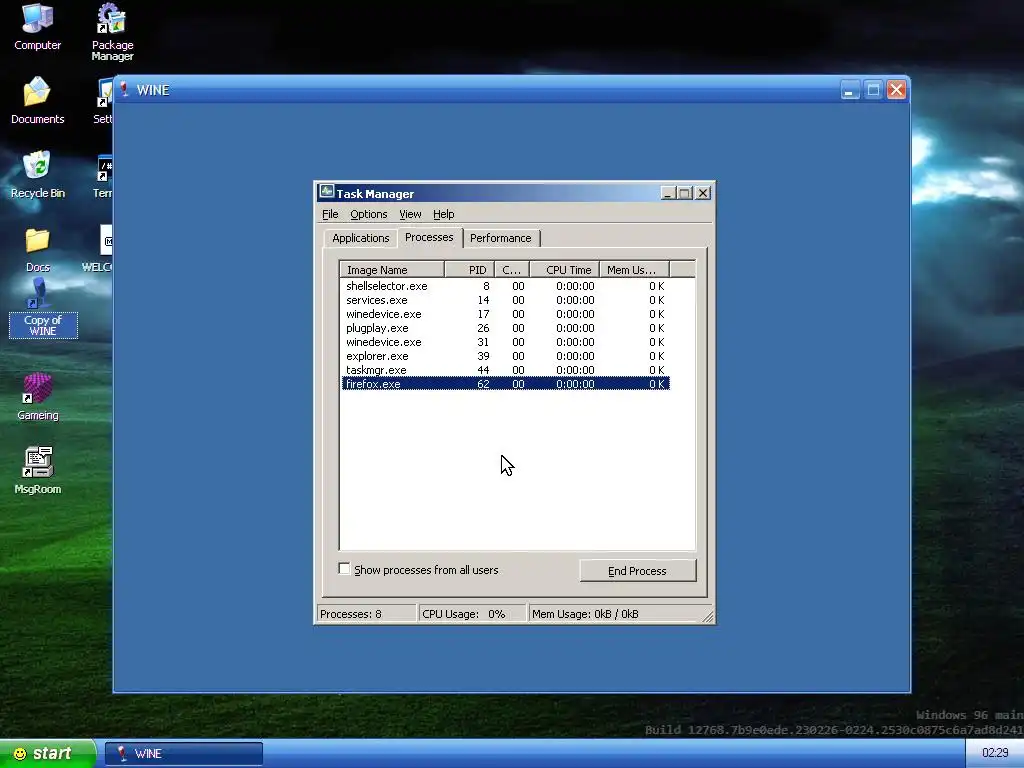The width and height of the screenshot is (1024, 768).
Task: Sort by Mem Usage column header
Action: coord(635,270)
